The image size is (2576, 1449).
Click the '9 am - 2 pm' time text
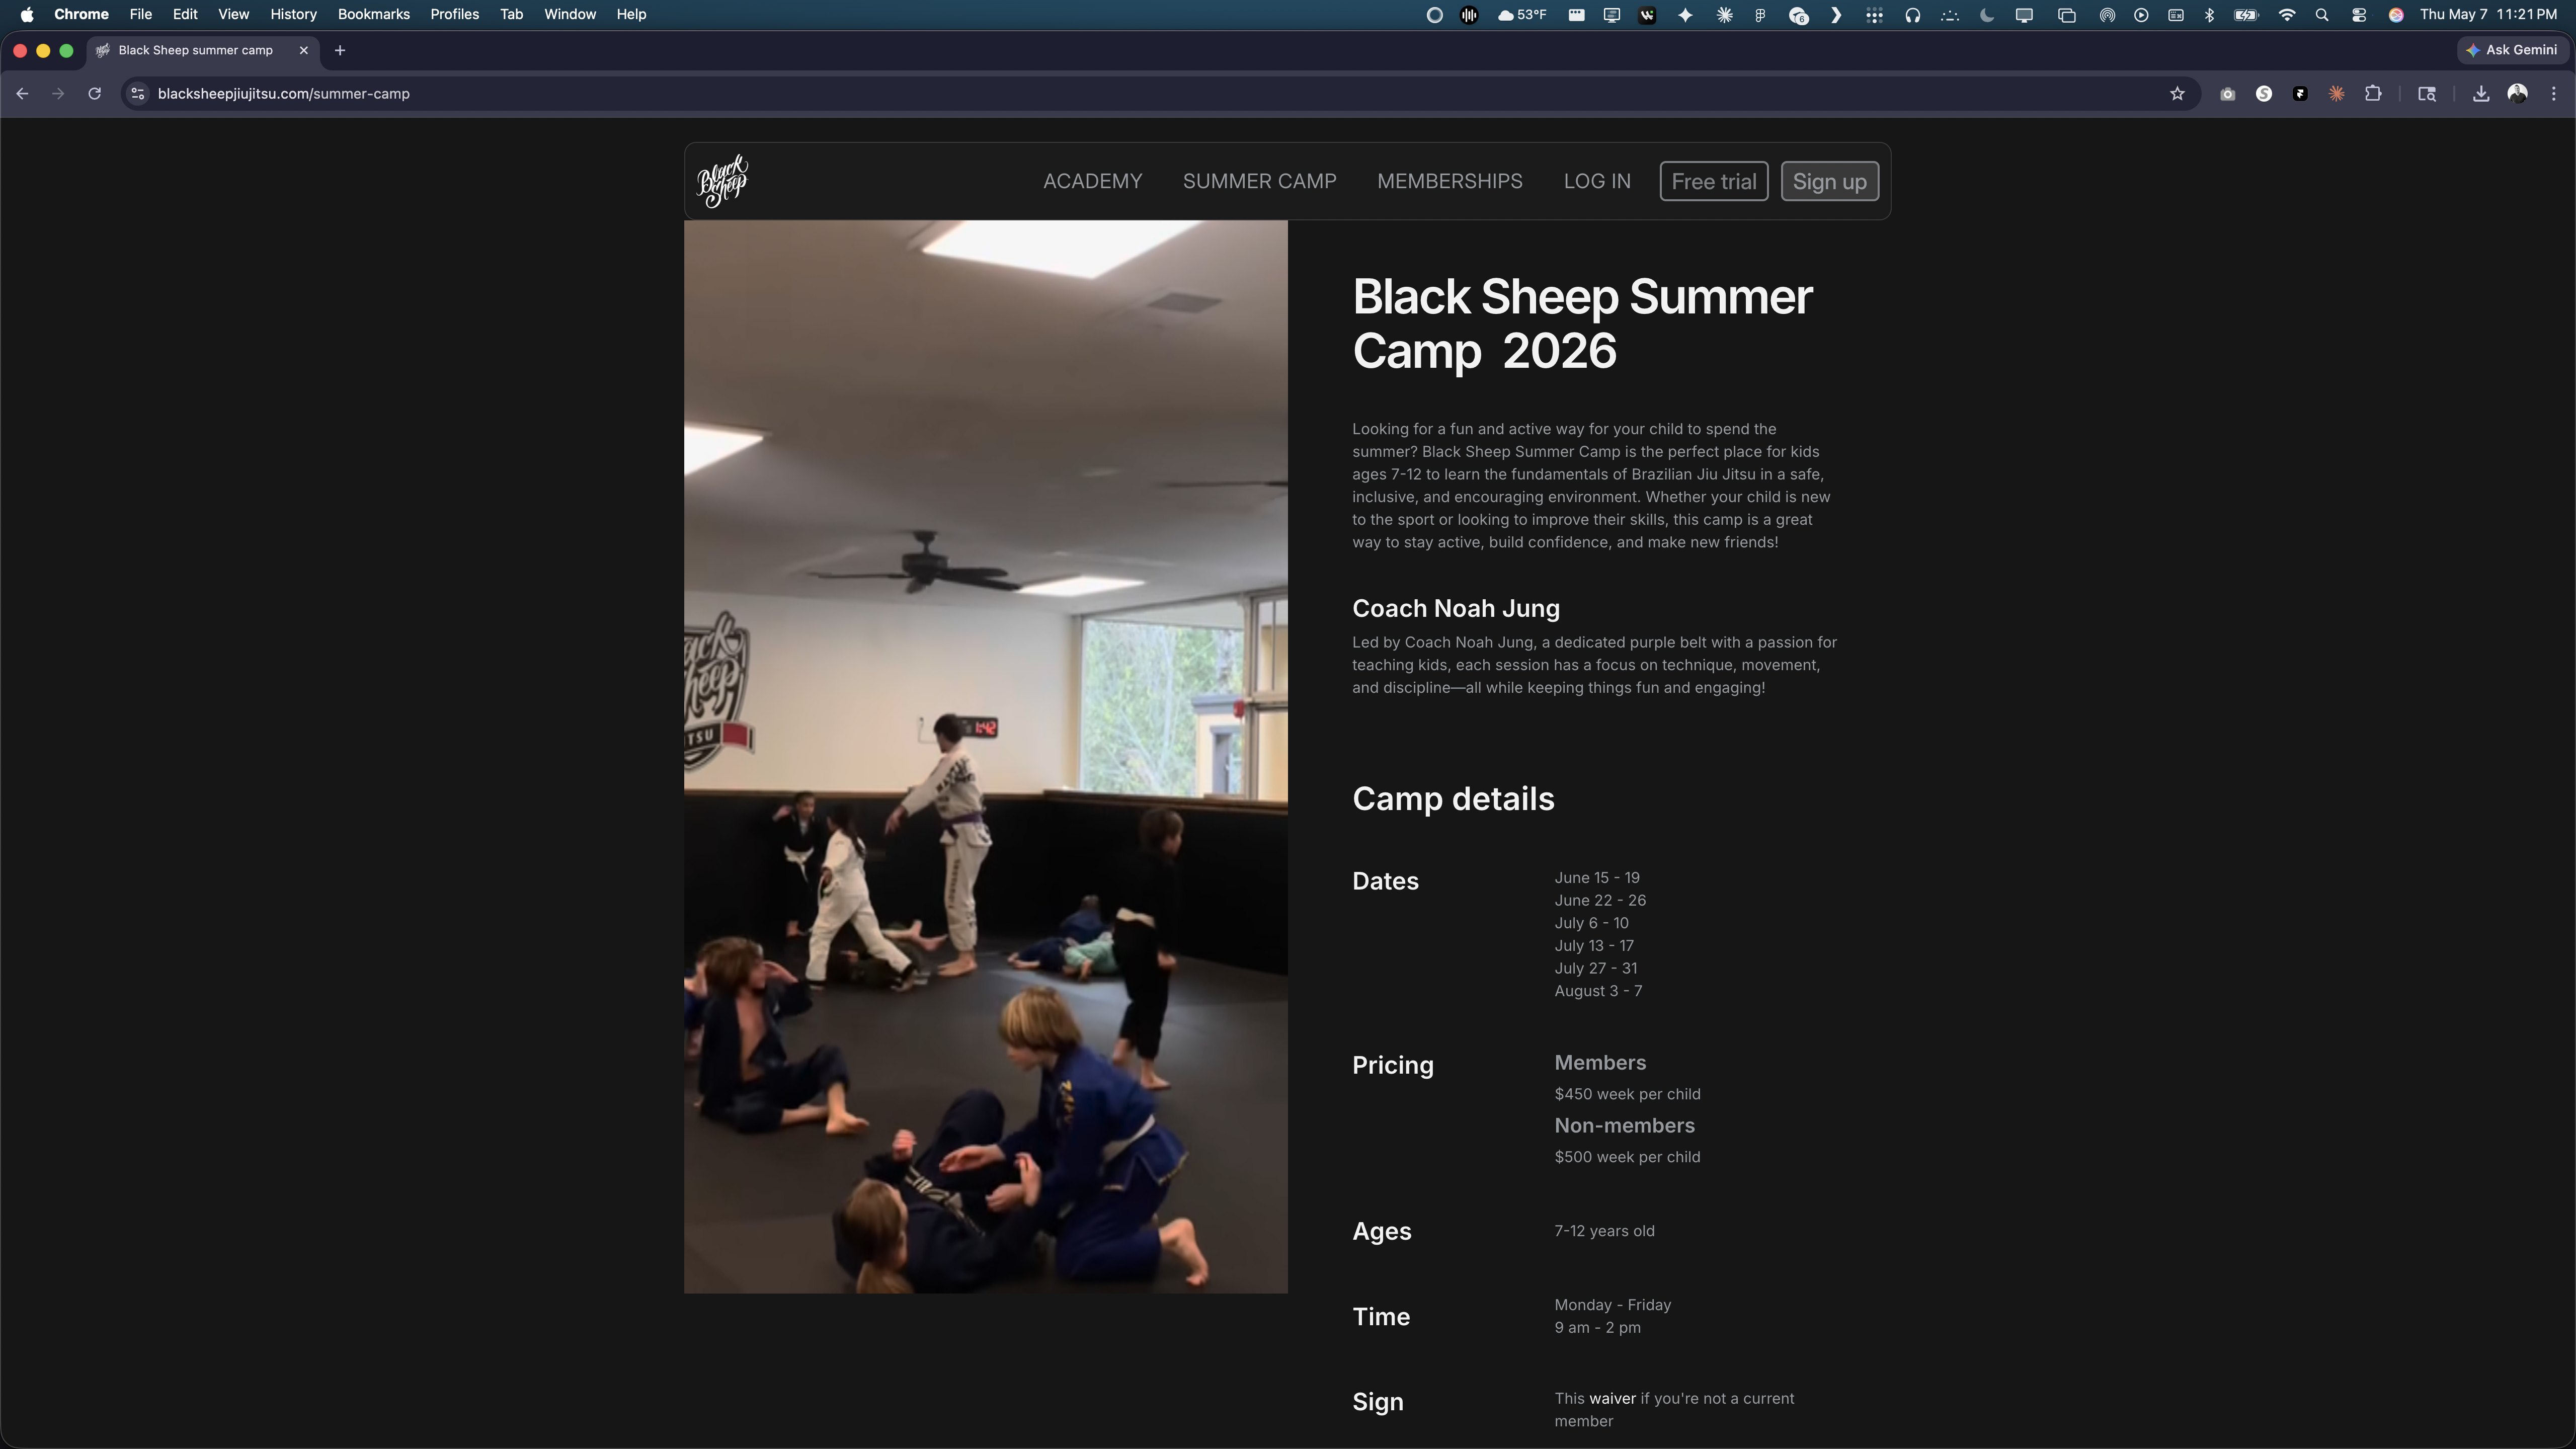coord(1597,1328)
